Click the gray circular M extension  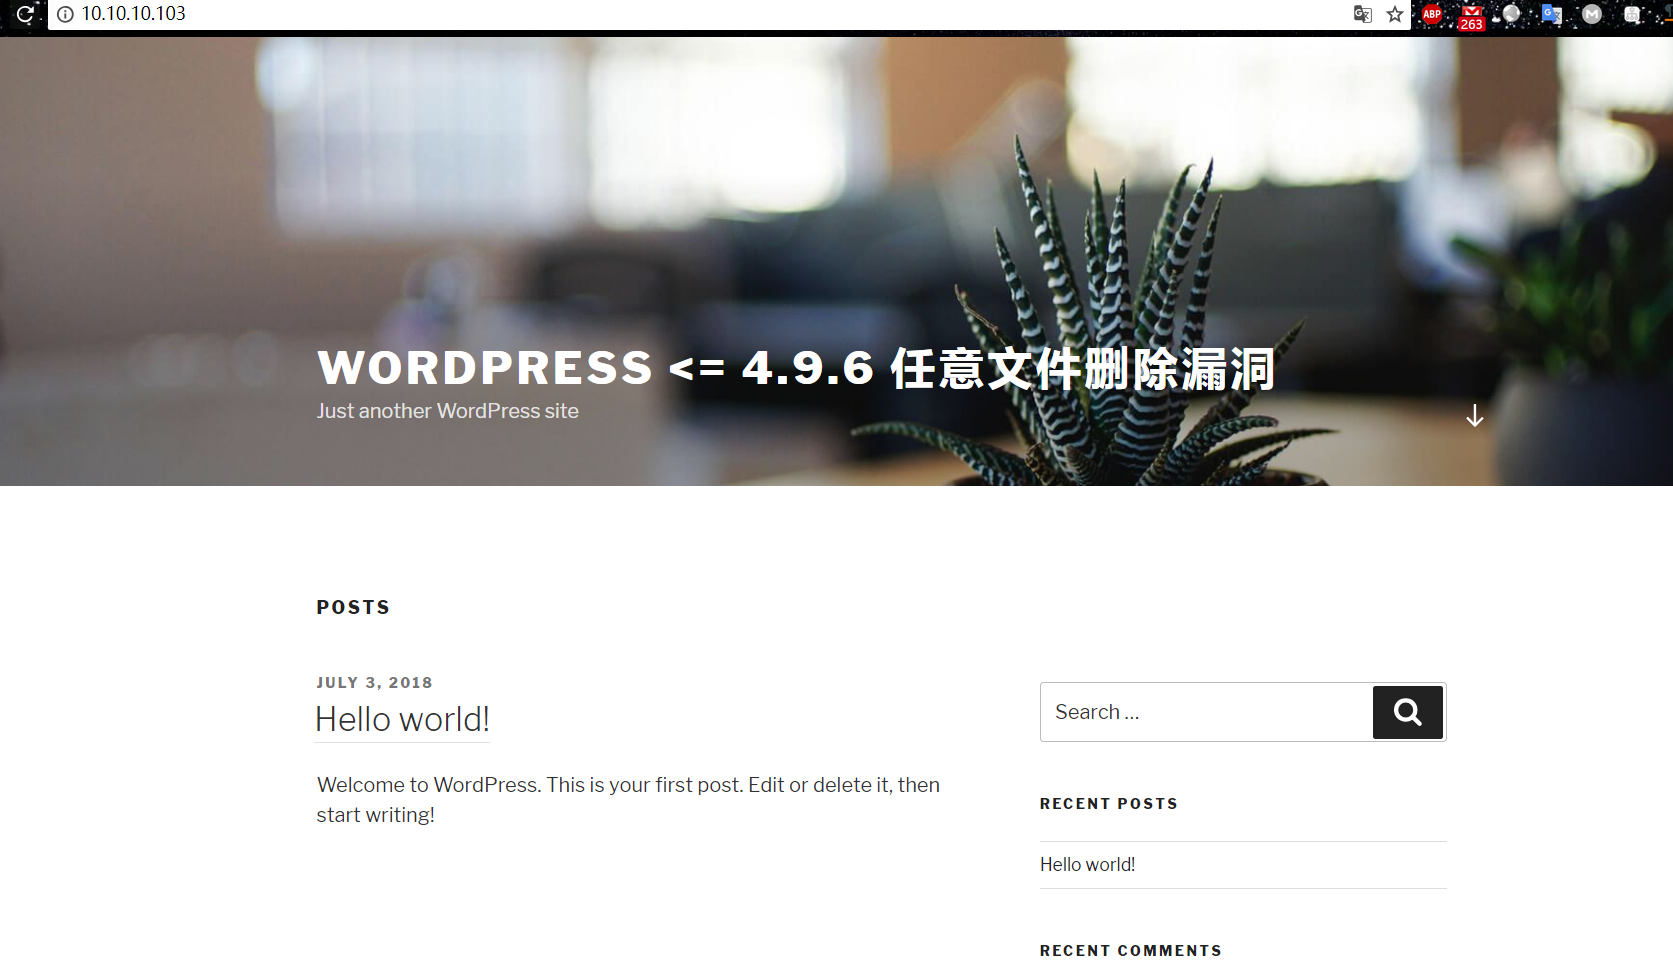[1592, 14]
